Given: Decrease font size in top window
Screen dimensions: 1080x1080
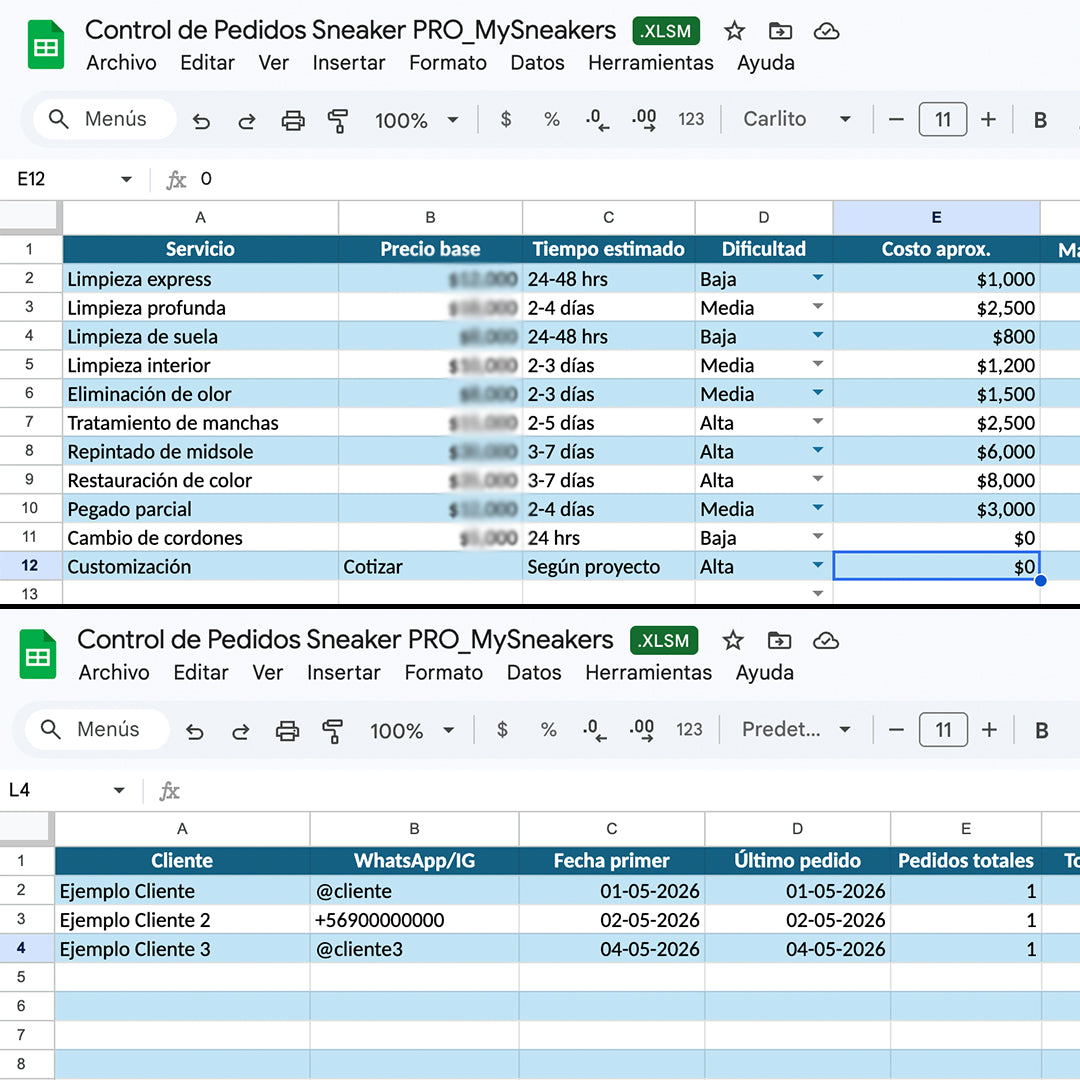Looking at the screenshot, I should click(x=895, y=120).
